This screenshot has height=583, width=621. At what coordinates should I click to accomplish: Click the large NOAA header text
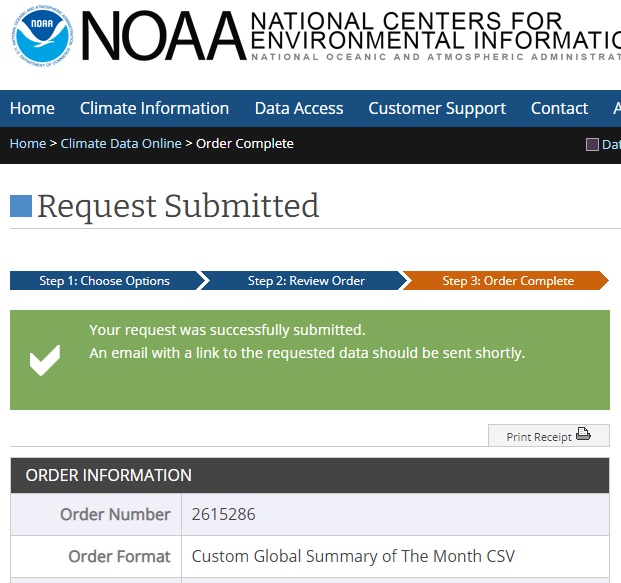point(163,38)
